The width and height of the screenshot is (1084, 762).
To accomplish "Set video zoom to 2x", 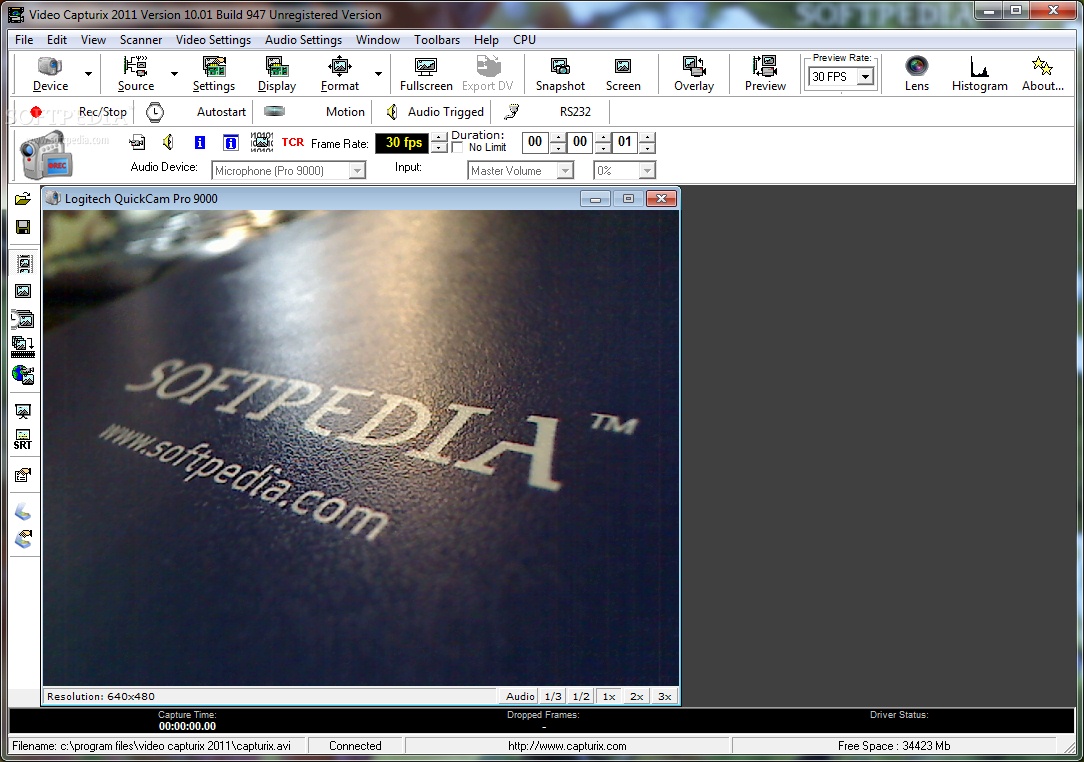I will coord(637,696).
